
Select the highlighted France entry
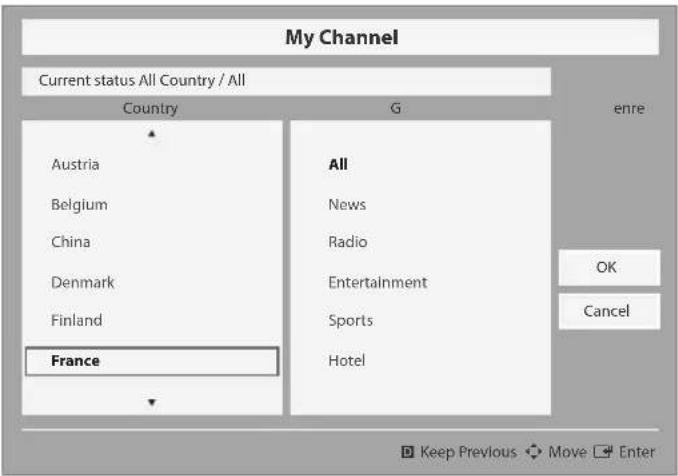[150, 361]
